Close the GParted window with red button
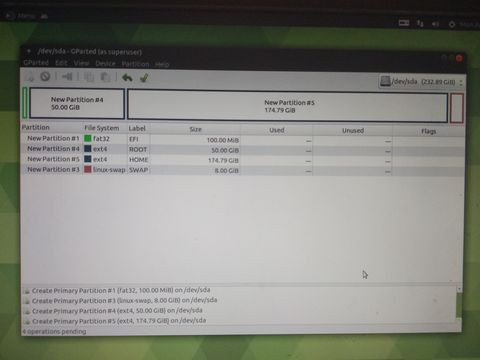The width and height of the screenshot is (480, 360). 459,58
